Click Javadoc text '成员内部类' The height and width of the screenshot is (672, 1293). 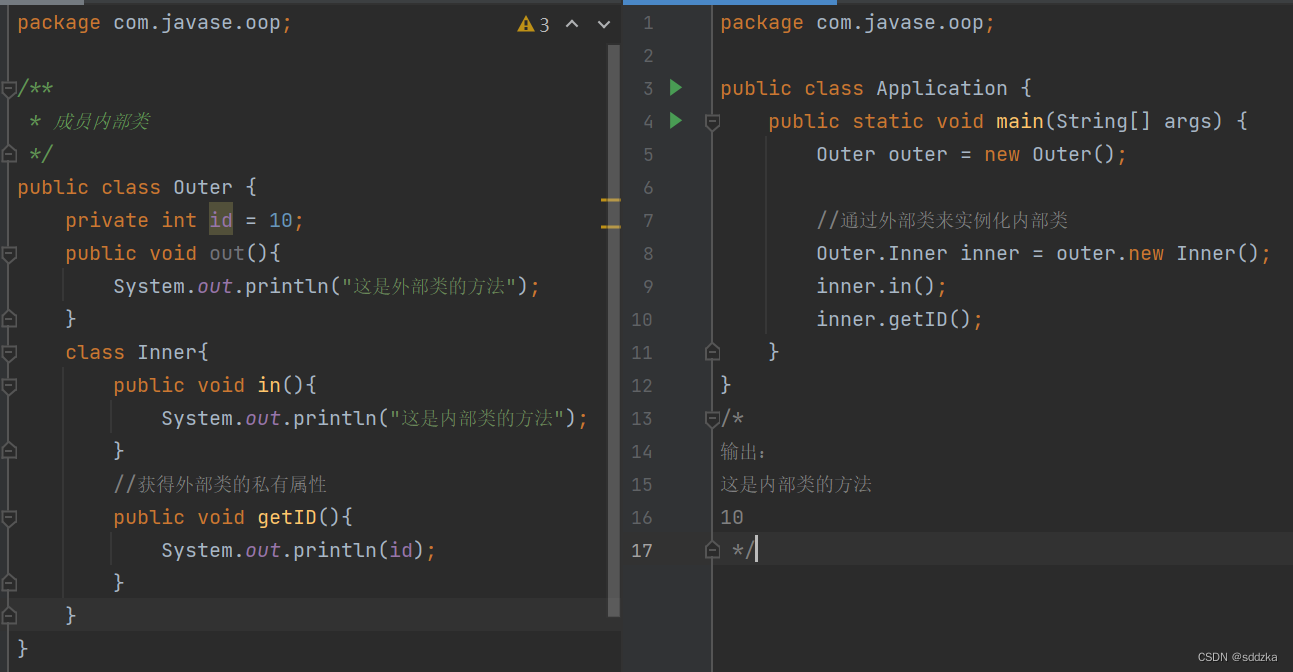coord(102,121)
